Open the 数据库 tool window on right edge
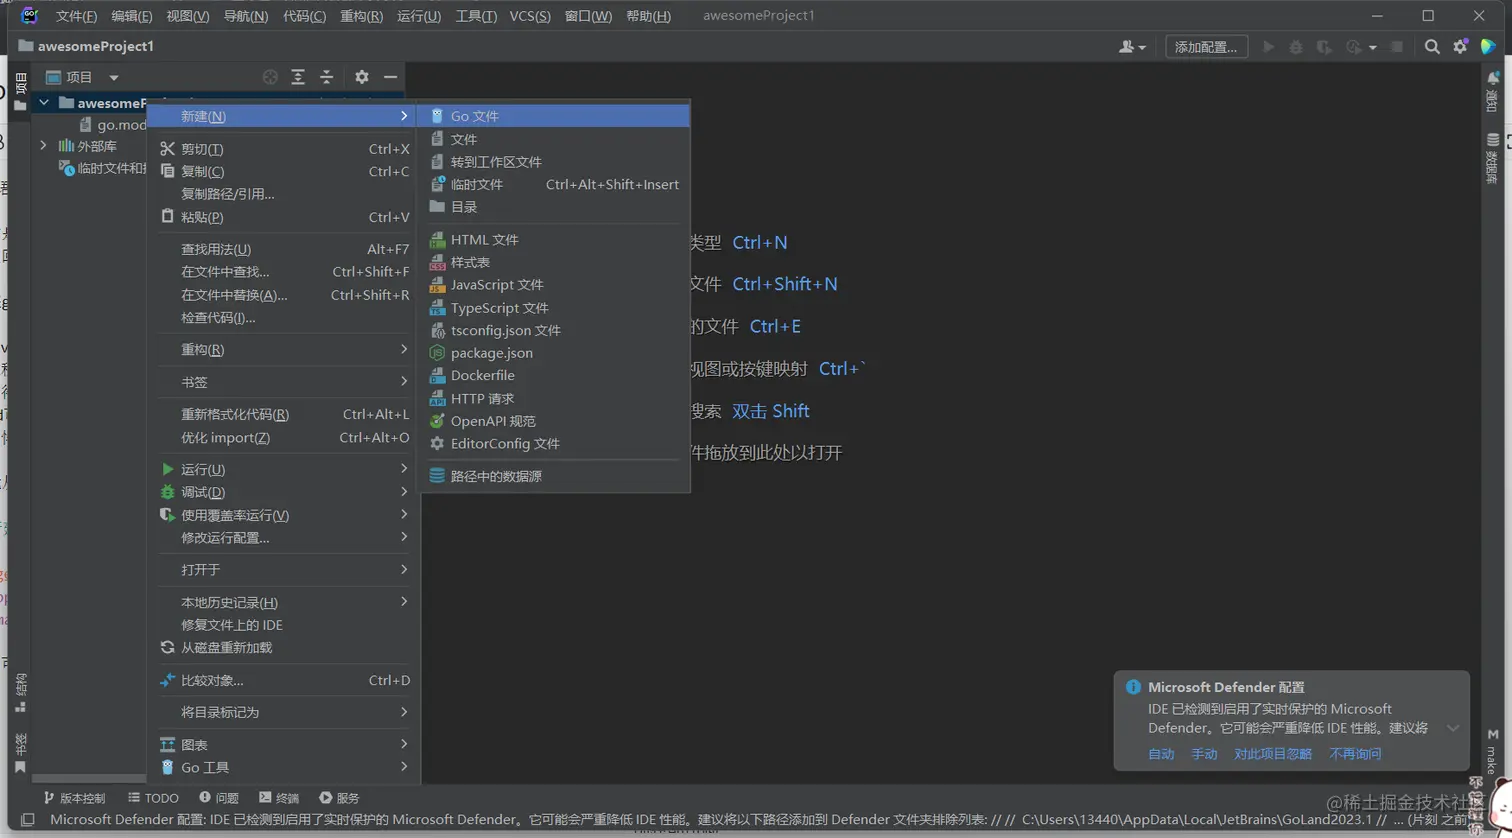The width and height of the screenshot is (1512, 838). [x=1493, y=158]
